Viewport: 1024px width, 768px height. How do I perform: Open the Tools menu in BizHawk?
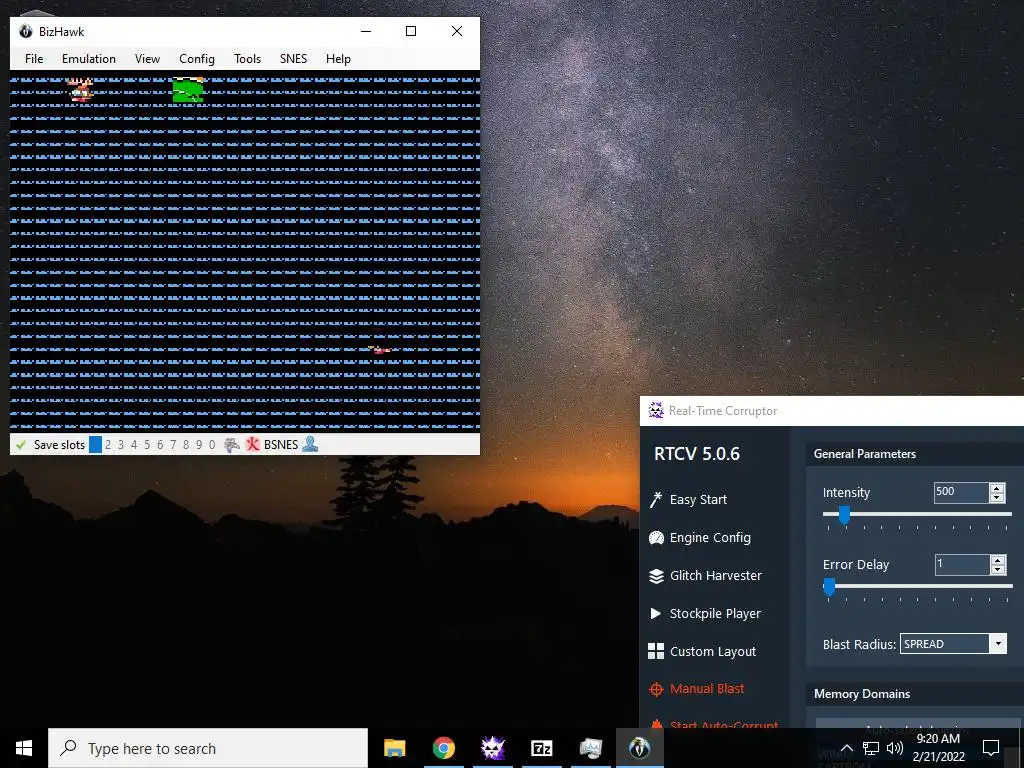[x=248, y=59]
